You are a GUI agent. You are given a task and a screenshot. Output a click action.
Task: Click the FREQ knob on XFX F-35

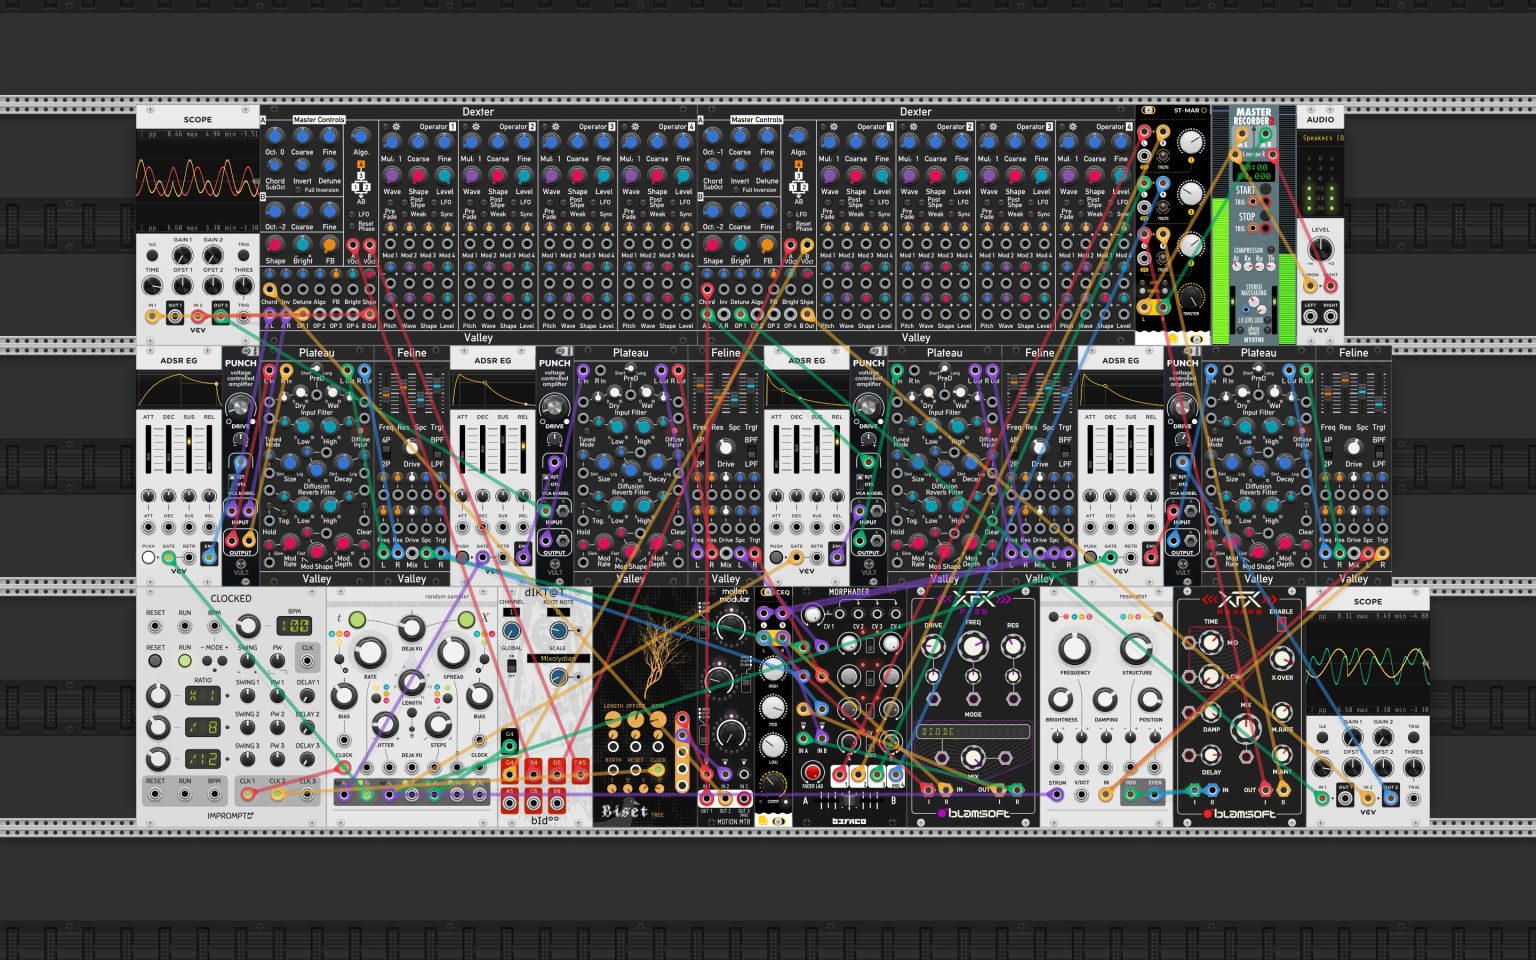point(972,646)
